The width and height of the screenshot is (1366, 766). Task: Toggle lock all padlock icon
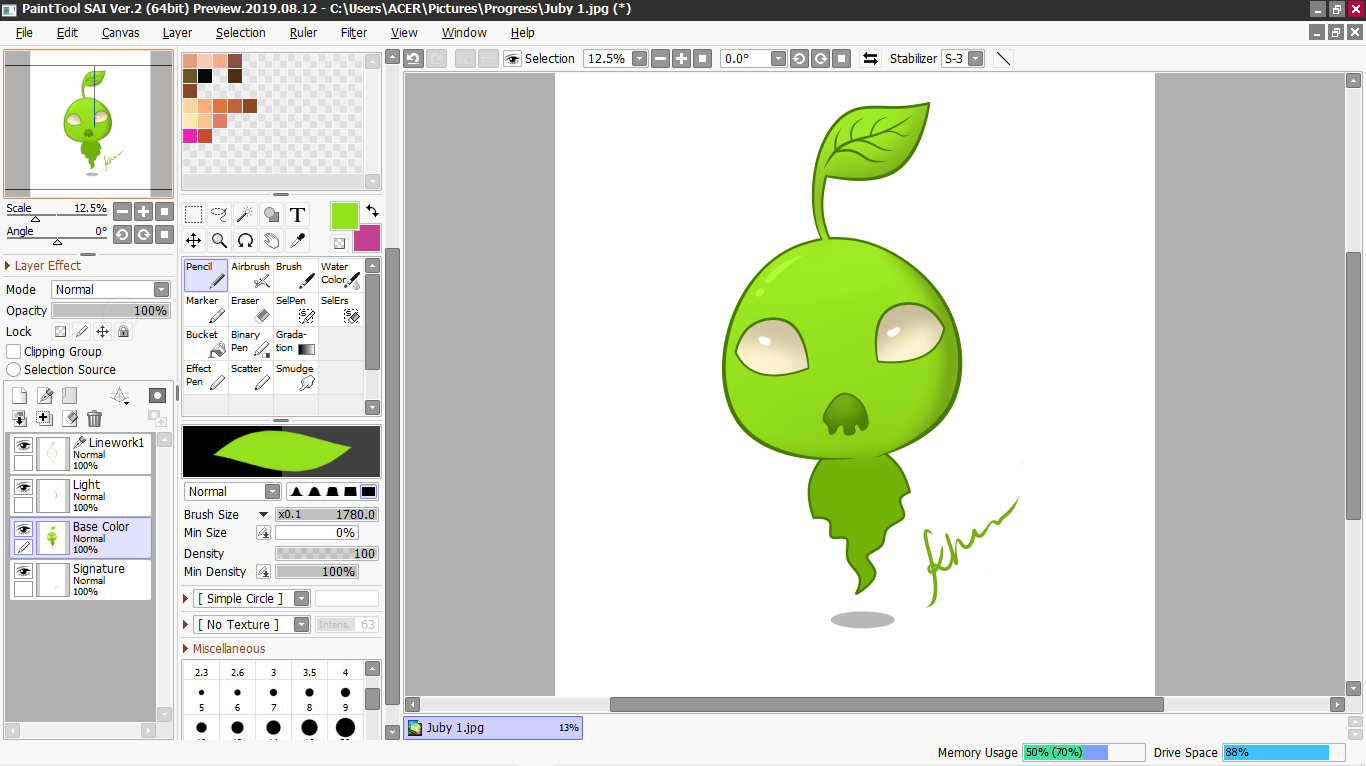[x=123, y=331]
